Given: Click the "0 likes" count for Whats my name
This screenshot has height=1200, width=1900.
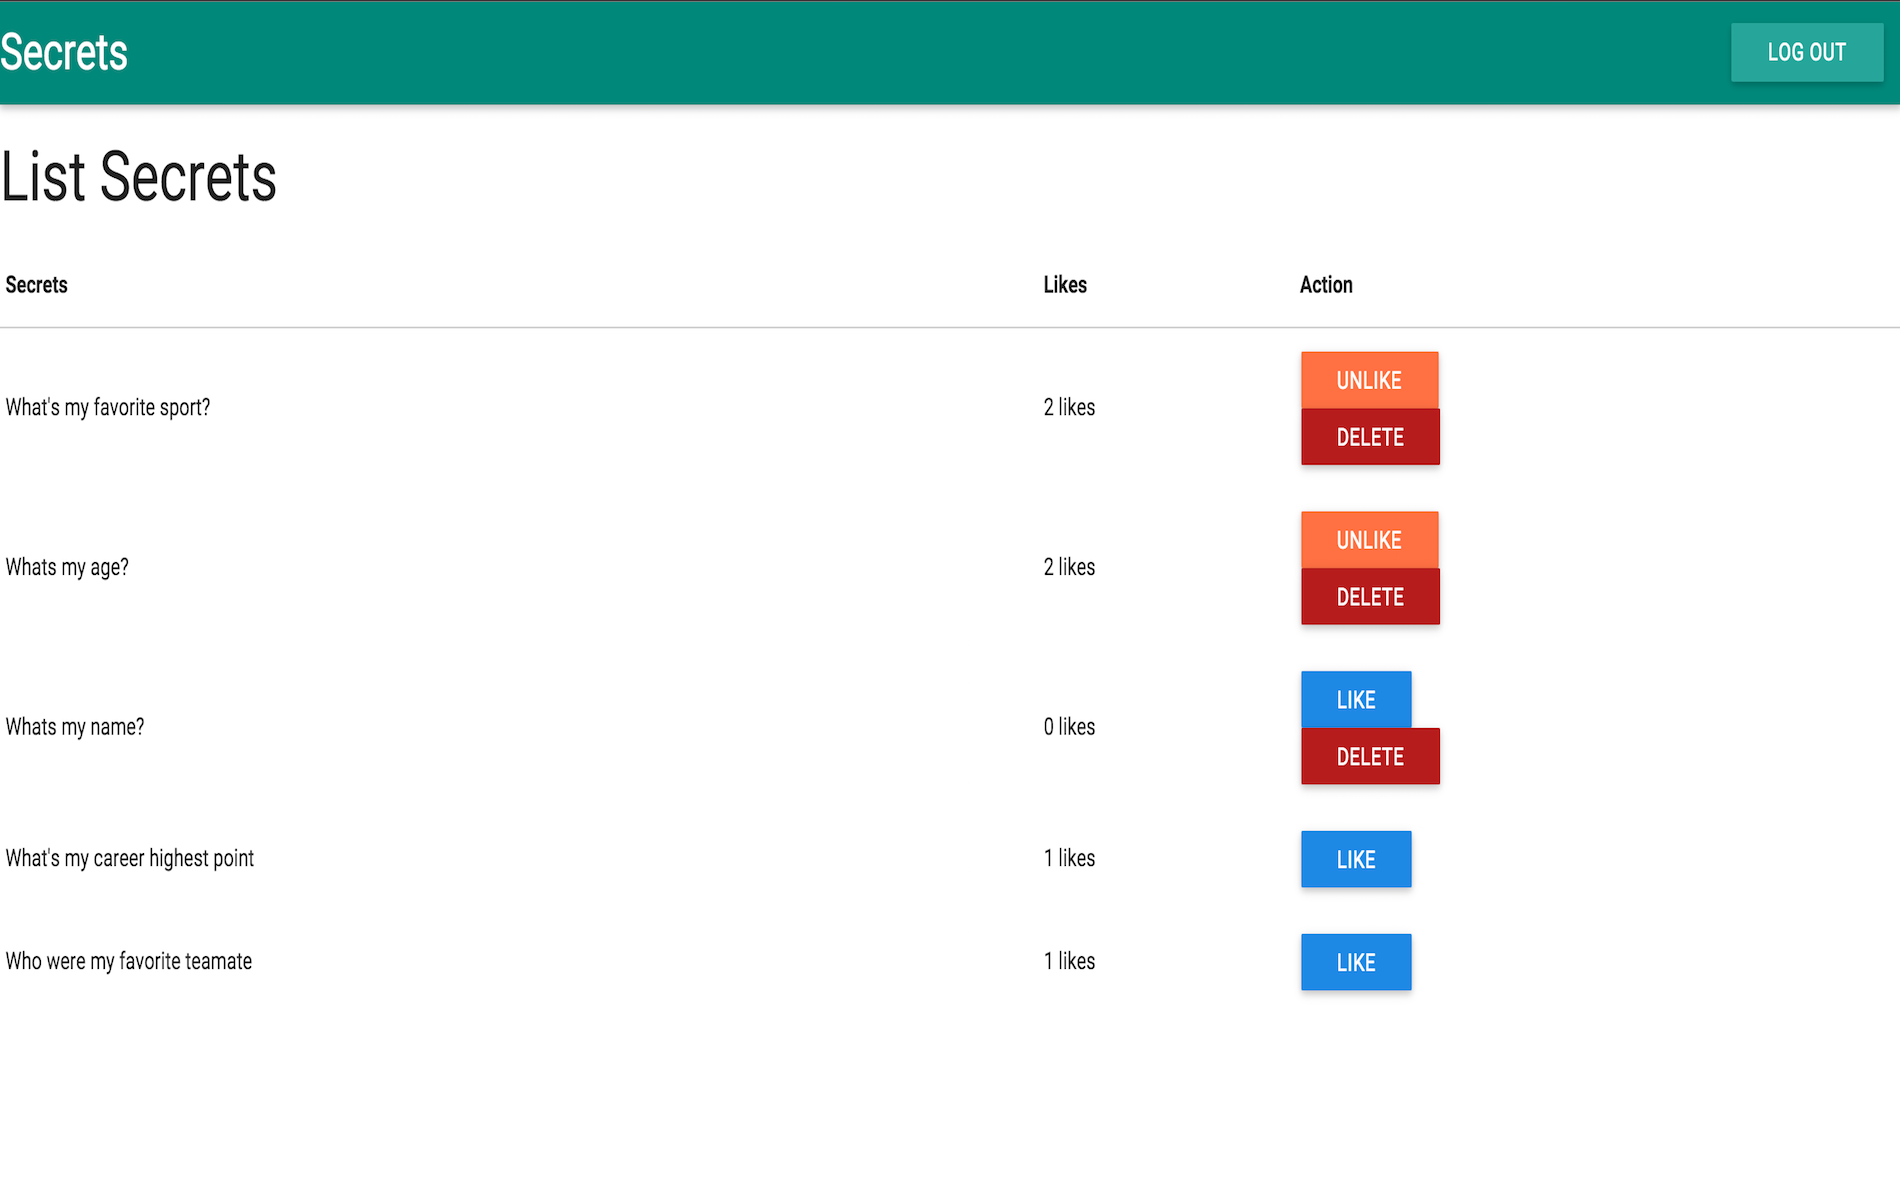Looking at the screenshot, I should pyautogui.click(x=1069, y=727).
